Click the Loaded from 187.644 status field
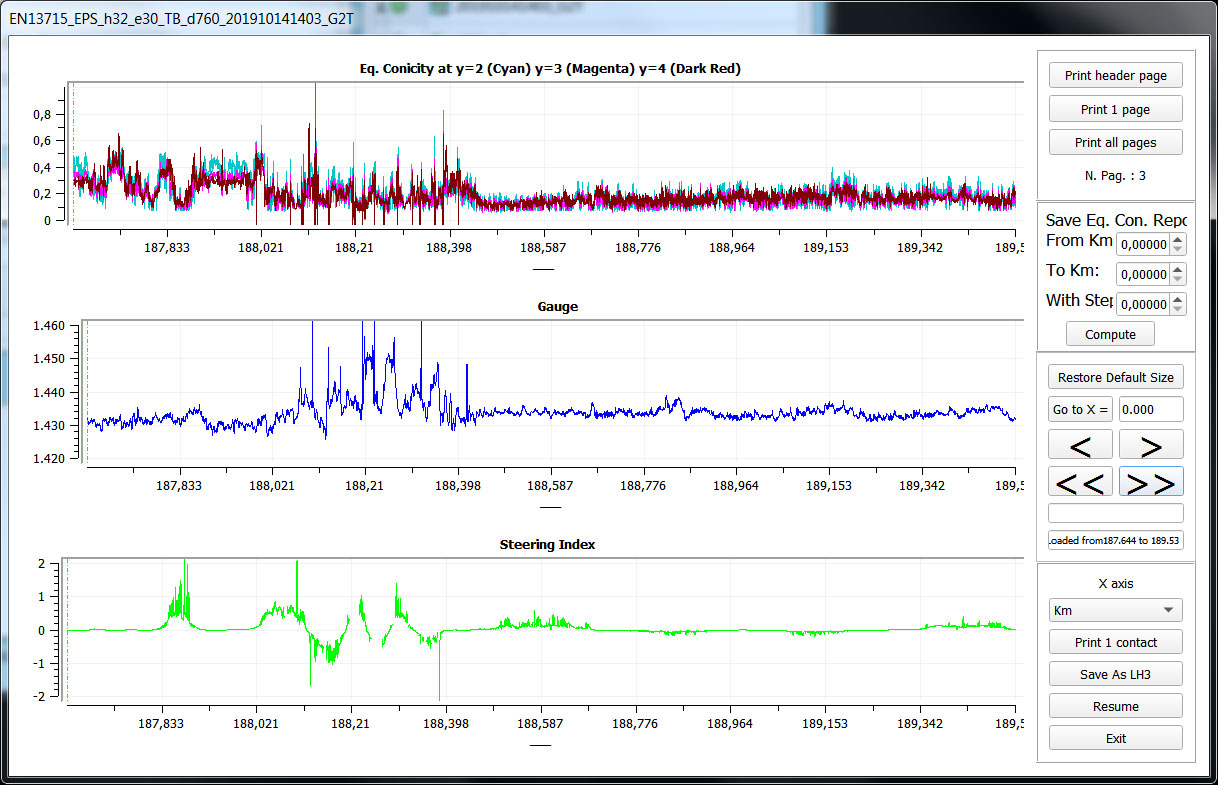 click(x=1115, y=540)
